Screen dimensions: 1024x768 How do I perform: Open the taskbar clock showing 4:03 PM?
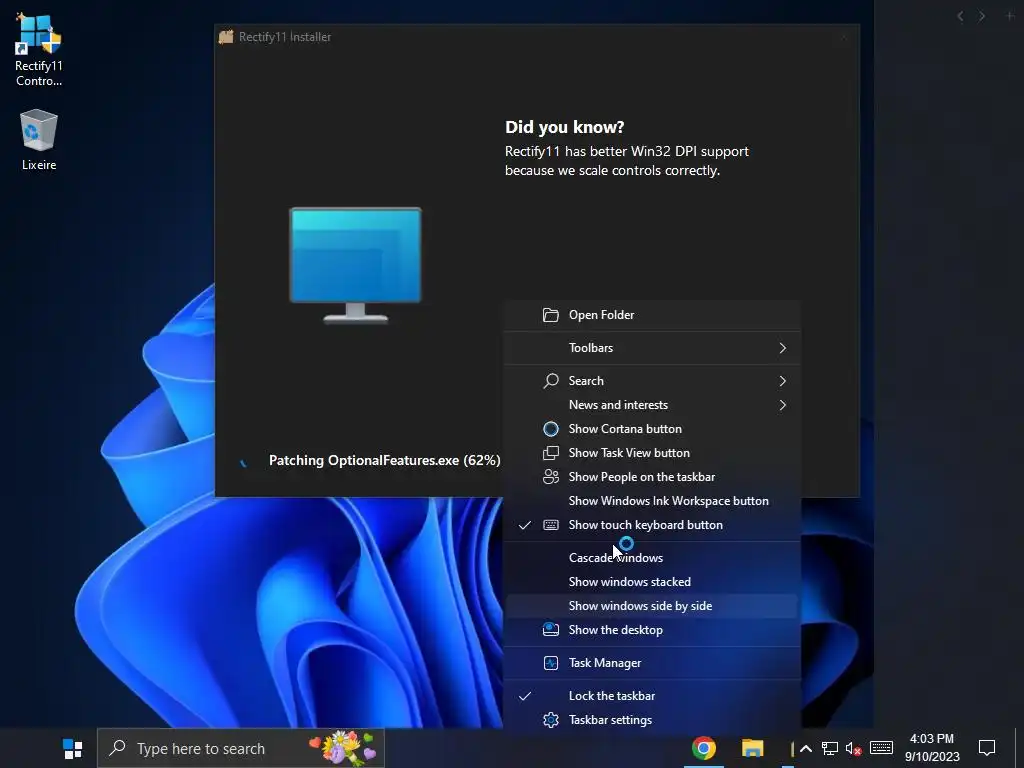(x=931, y=748)
